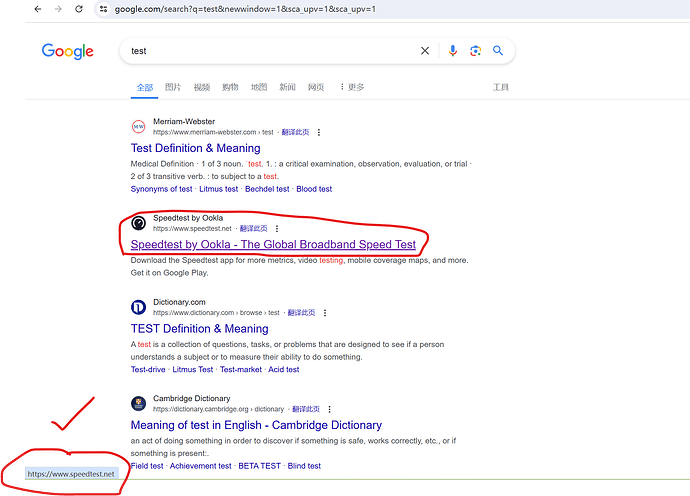Open 'Test-market' sitelink

pos(241,370)
